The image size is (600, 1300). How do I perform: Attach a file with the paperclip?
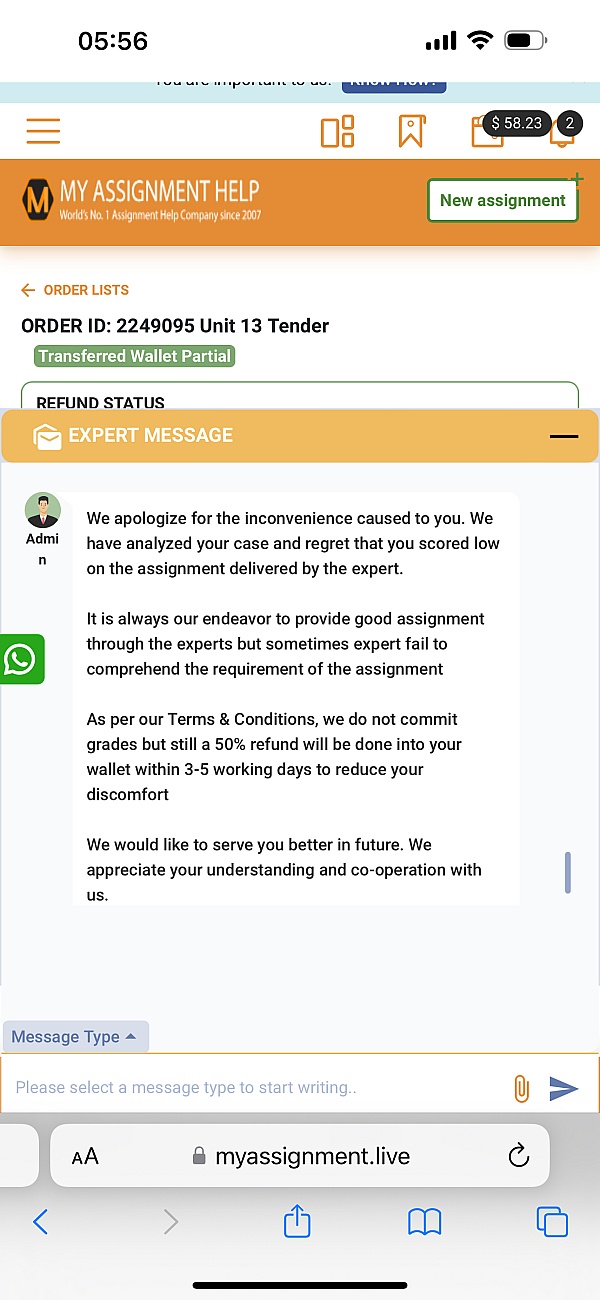tap(521, 1088)
